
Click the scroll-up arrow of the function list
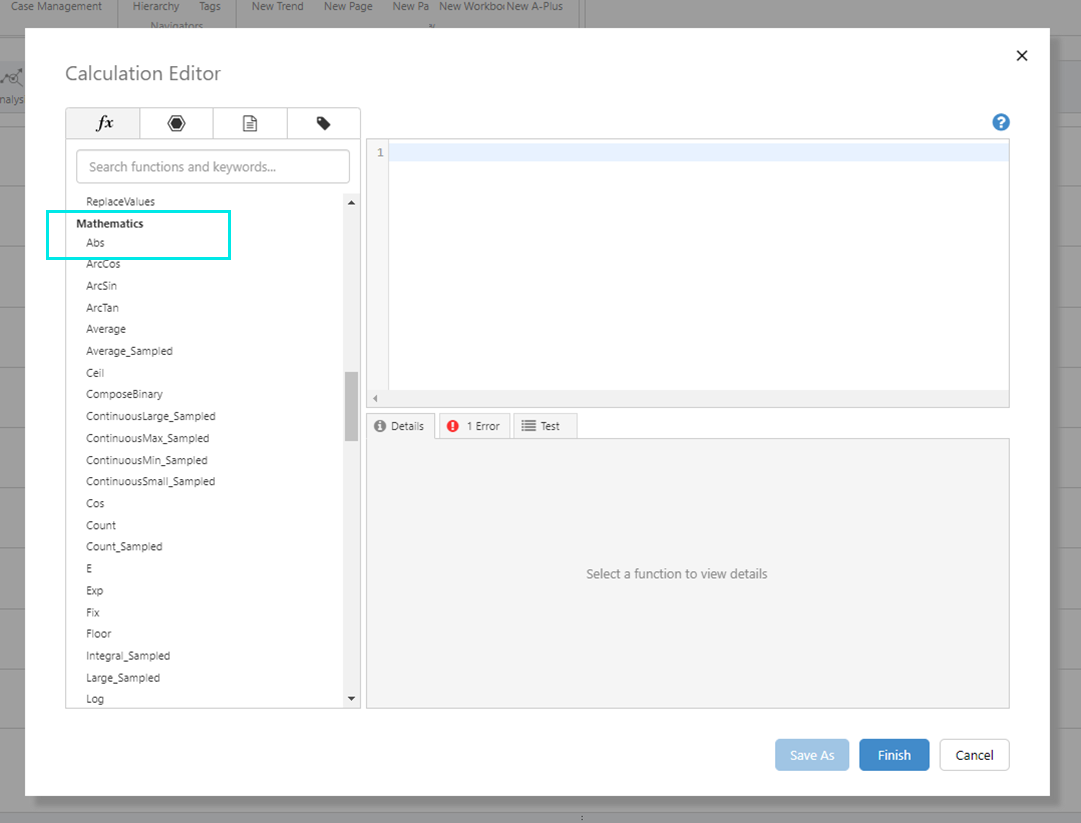click(x=351, y=201)
